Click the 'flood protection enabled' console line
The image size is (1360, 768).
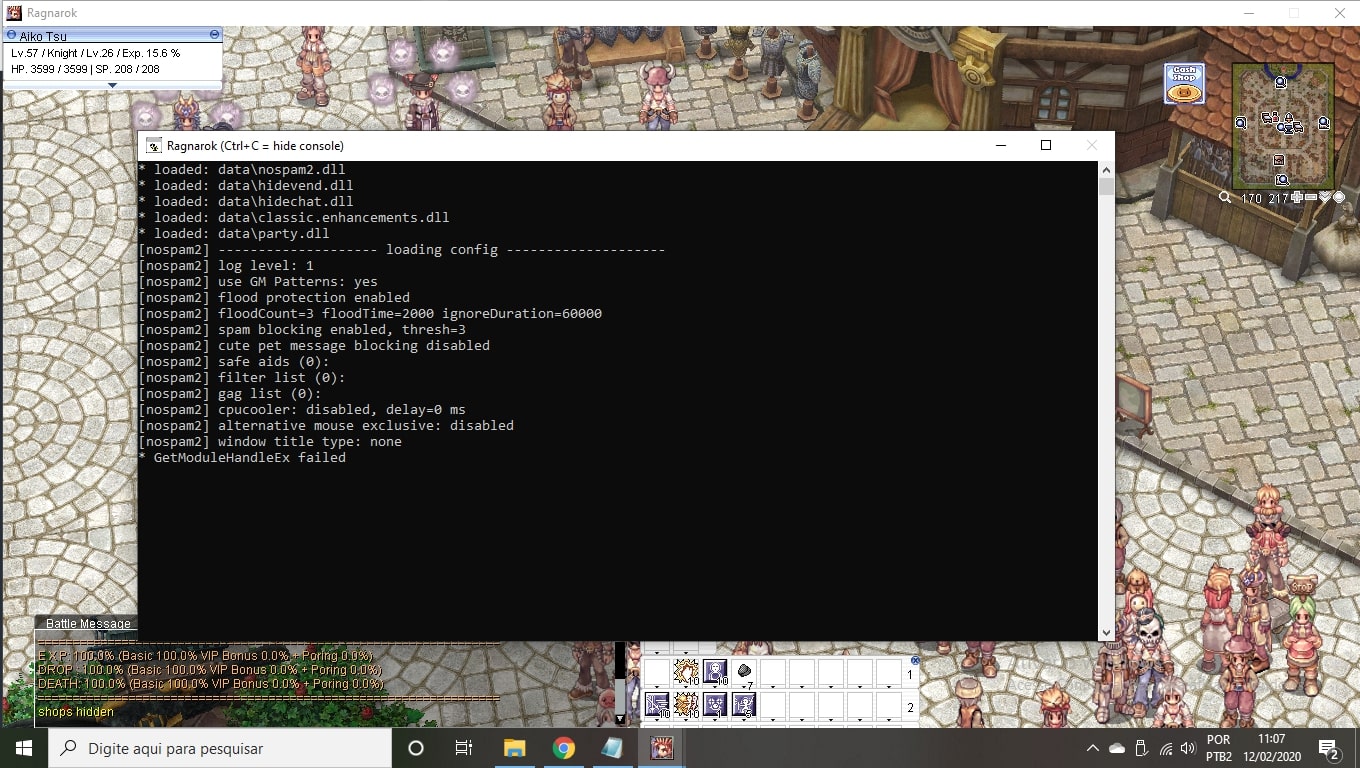point(274,298)
